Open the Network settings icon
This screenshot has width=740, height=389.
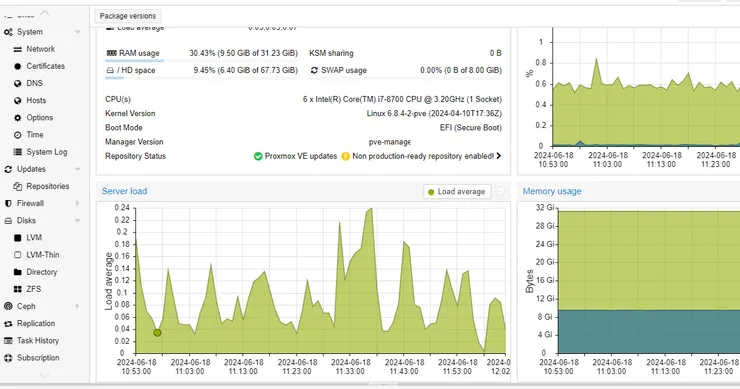tap(17, 49)
